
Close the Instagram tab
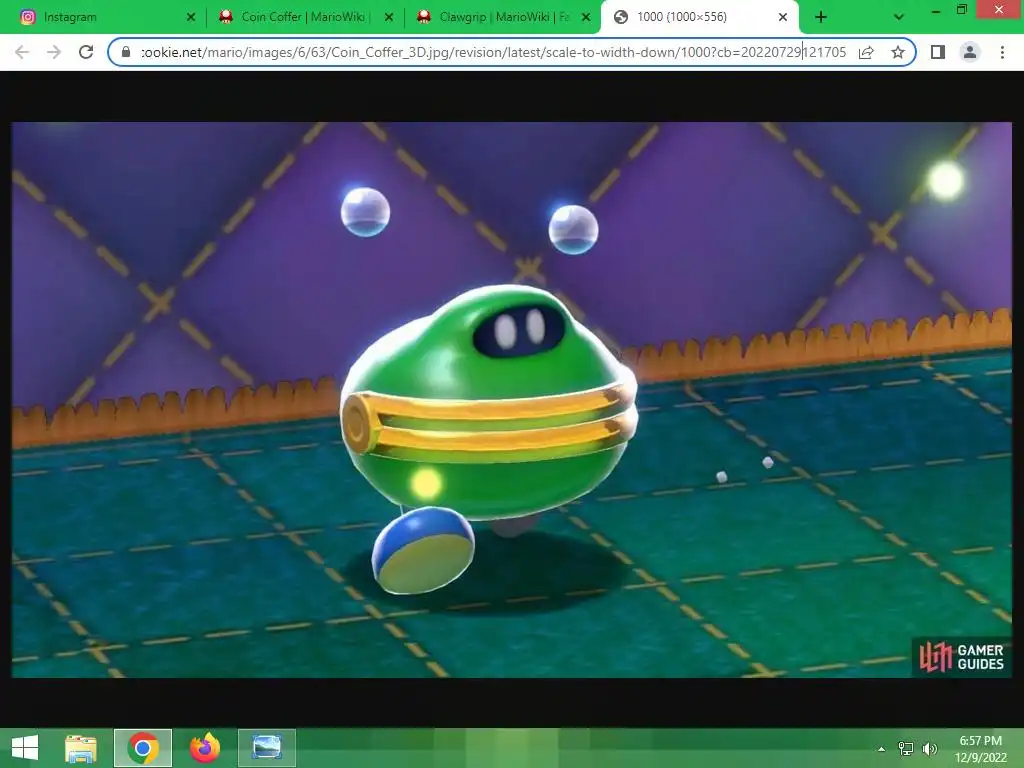coord(191,18)
